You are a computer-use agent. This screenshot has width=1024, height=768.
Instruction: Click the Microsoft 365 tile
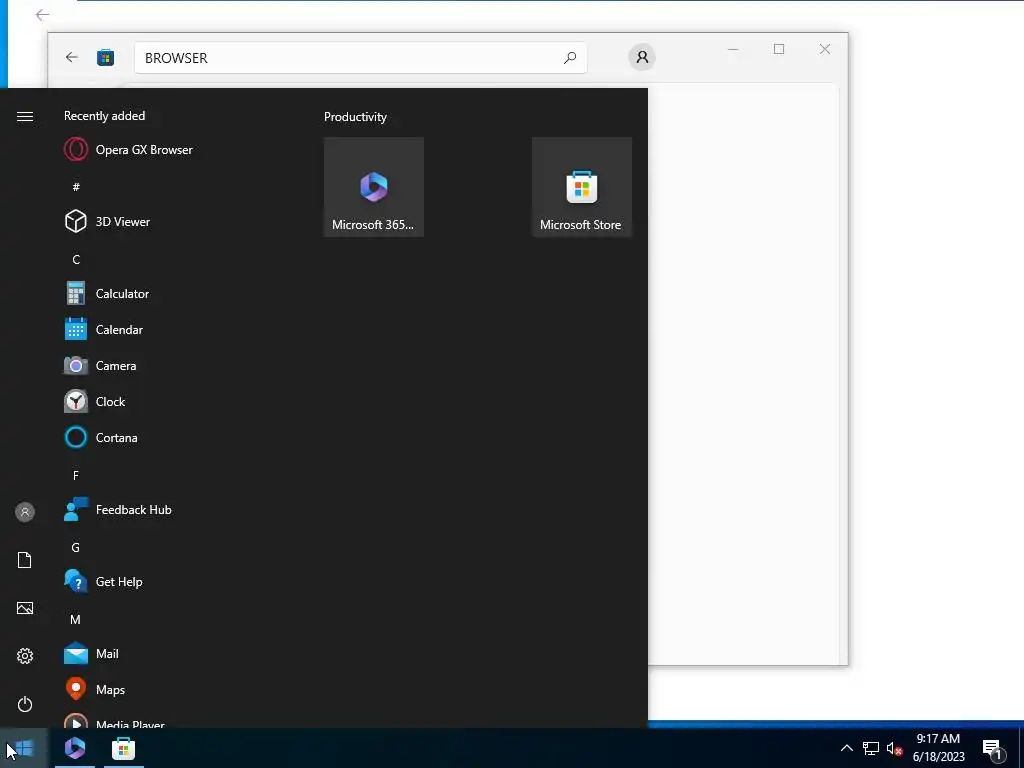click(x=374, y=187)
